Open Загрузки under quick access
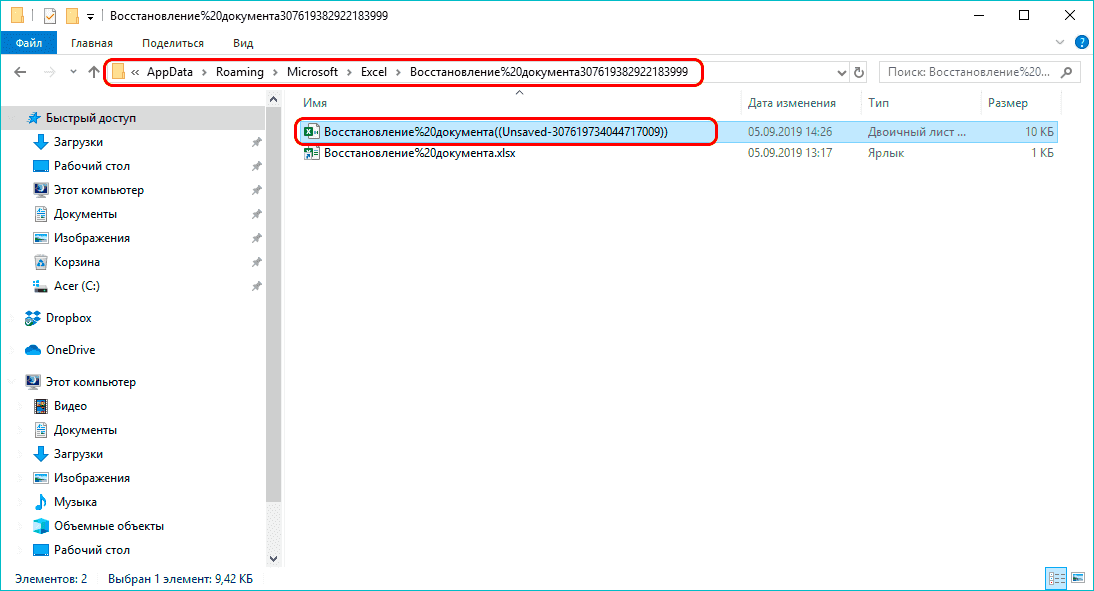1094x591 pixels. (78, 142)
